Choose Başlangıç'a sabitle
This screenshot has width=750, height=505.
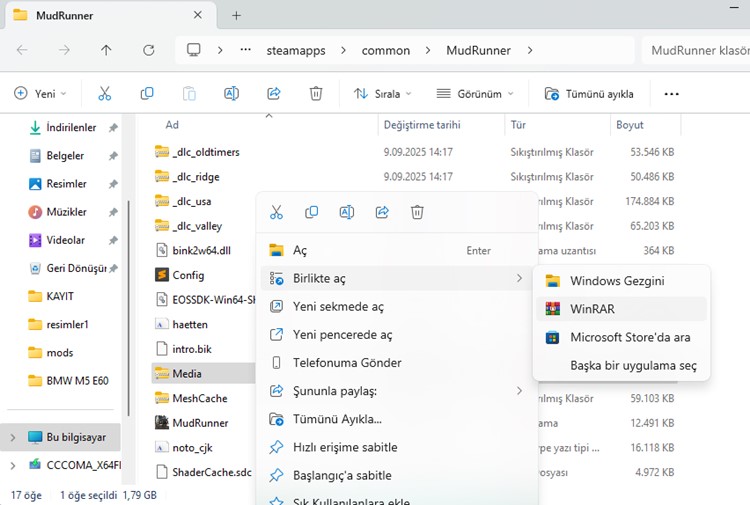(x=397, y=475)
